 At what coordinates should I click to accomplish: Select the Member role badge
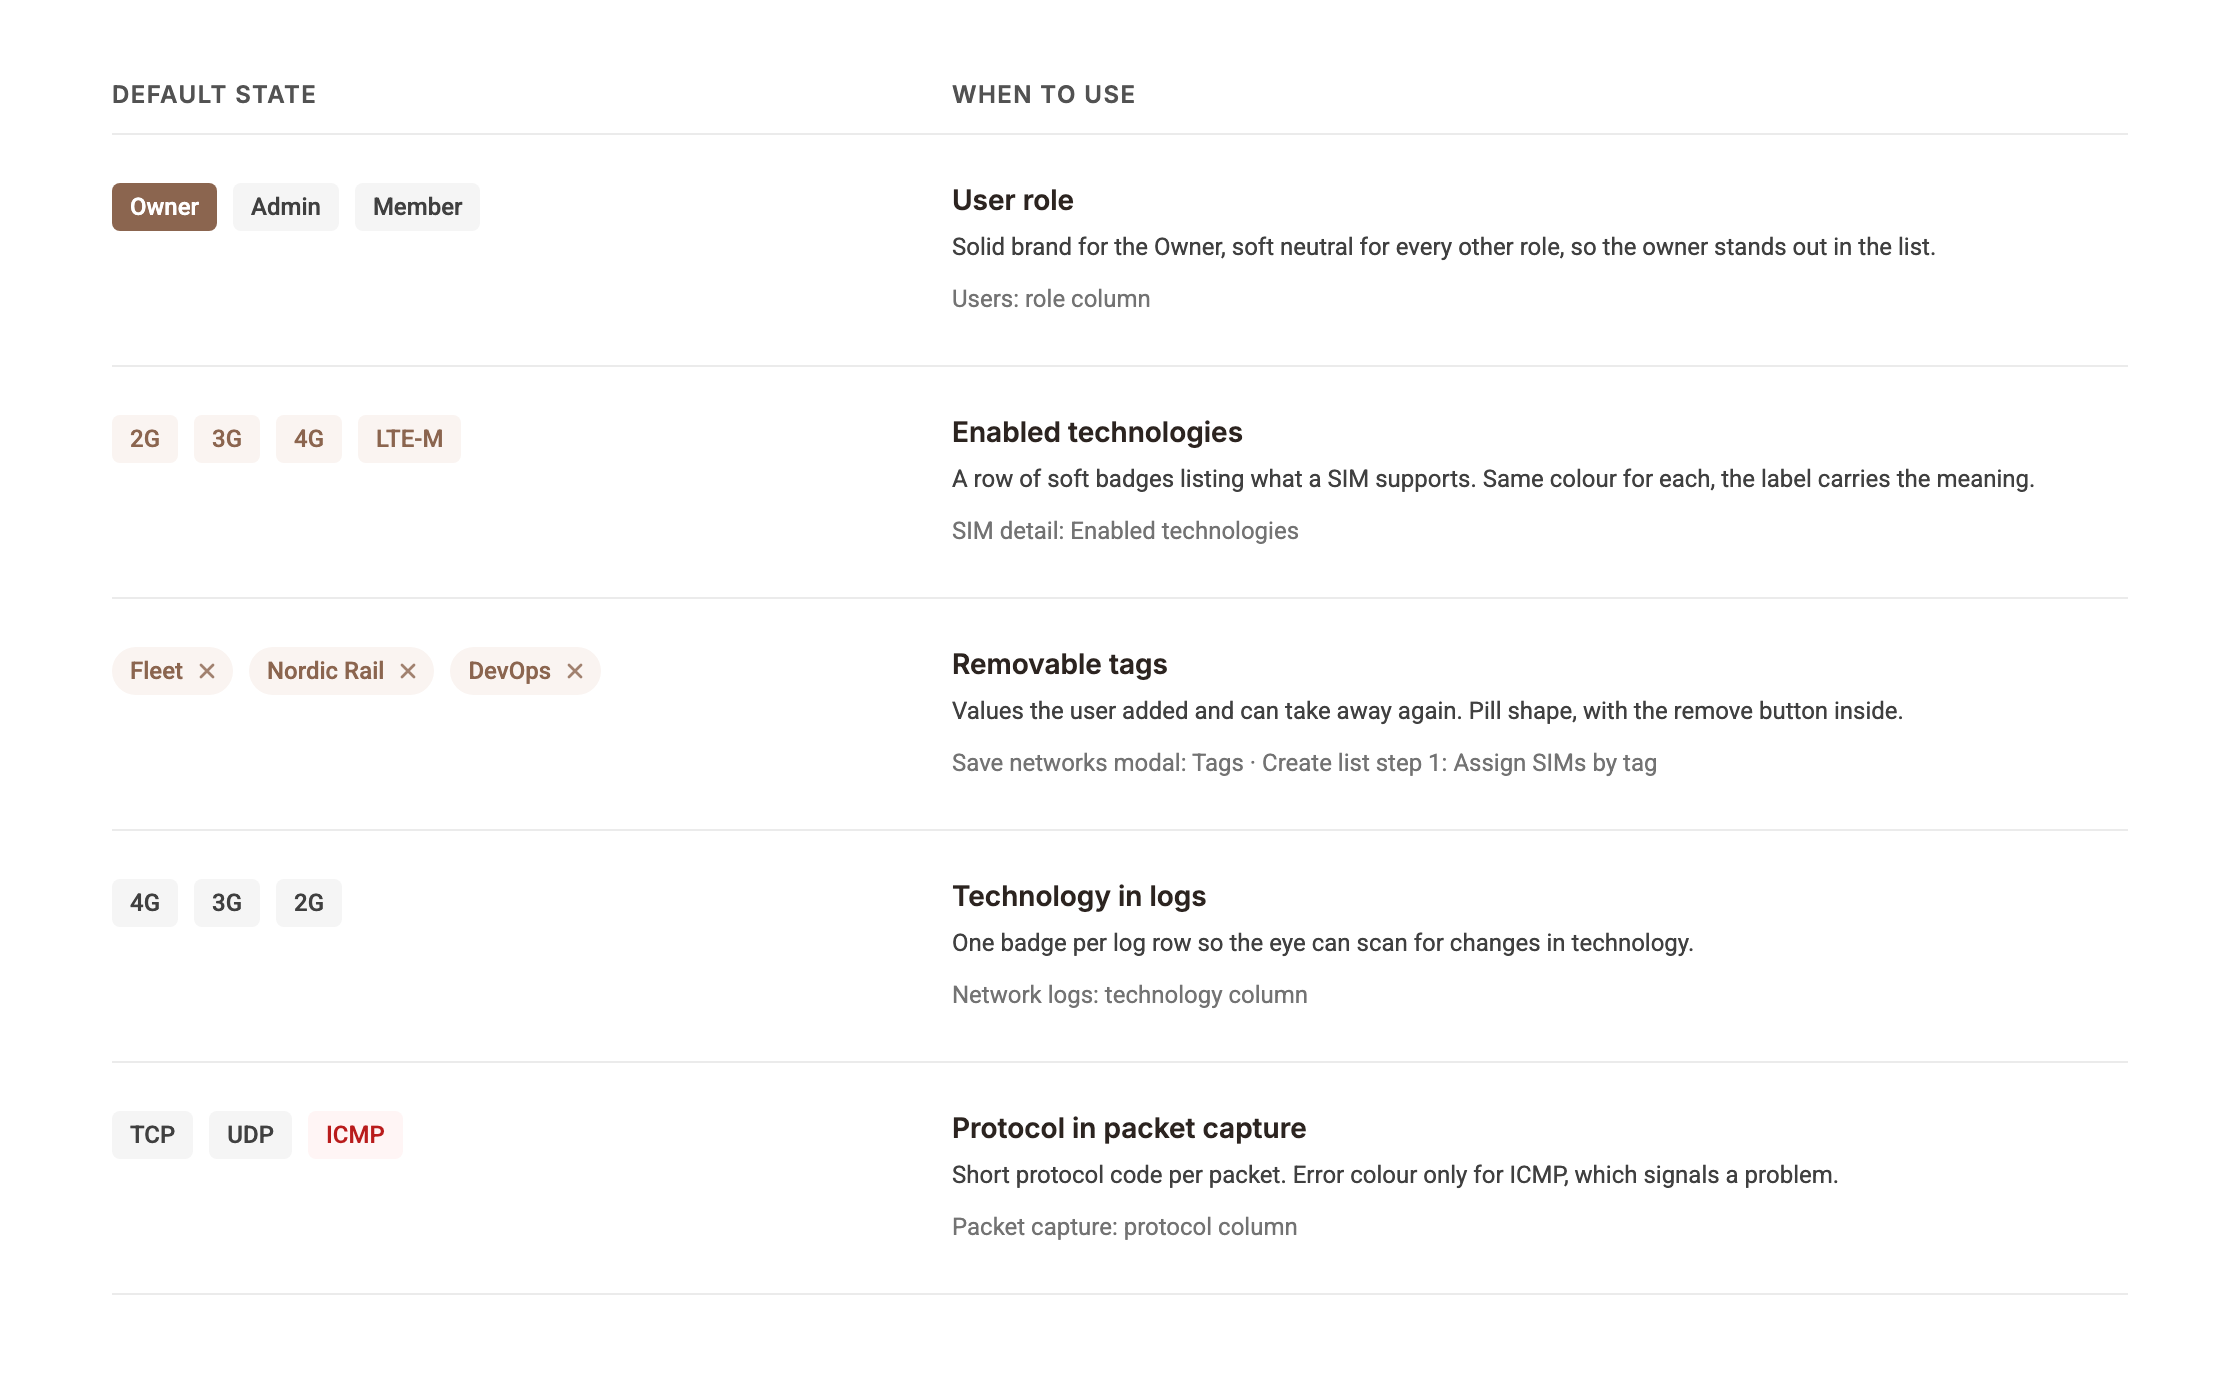(417, 207)
